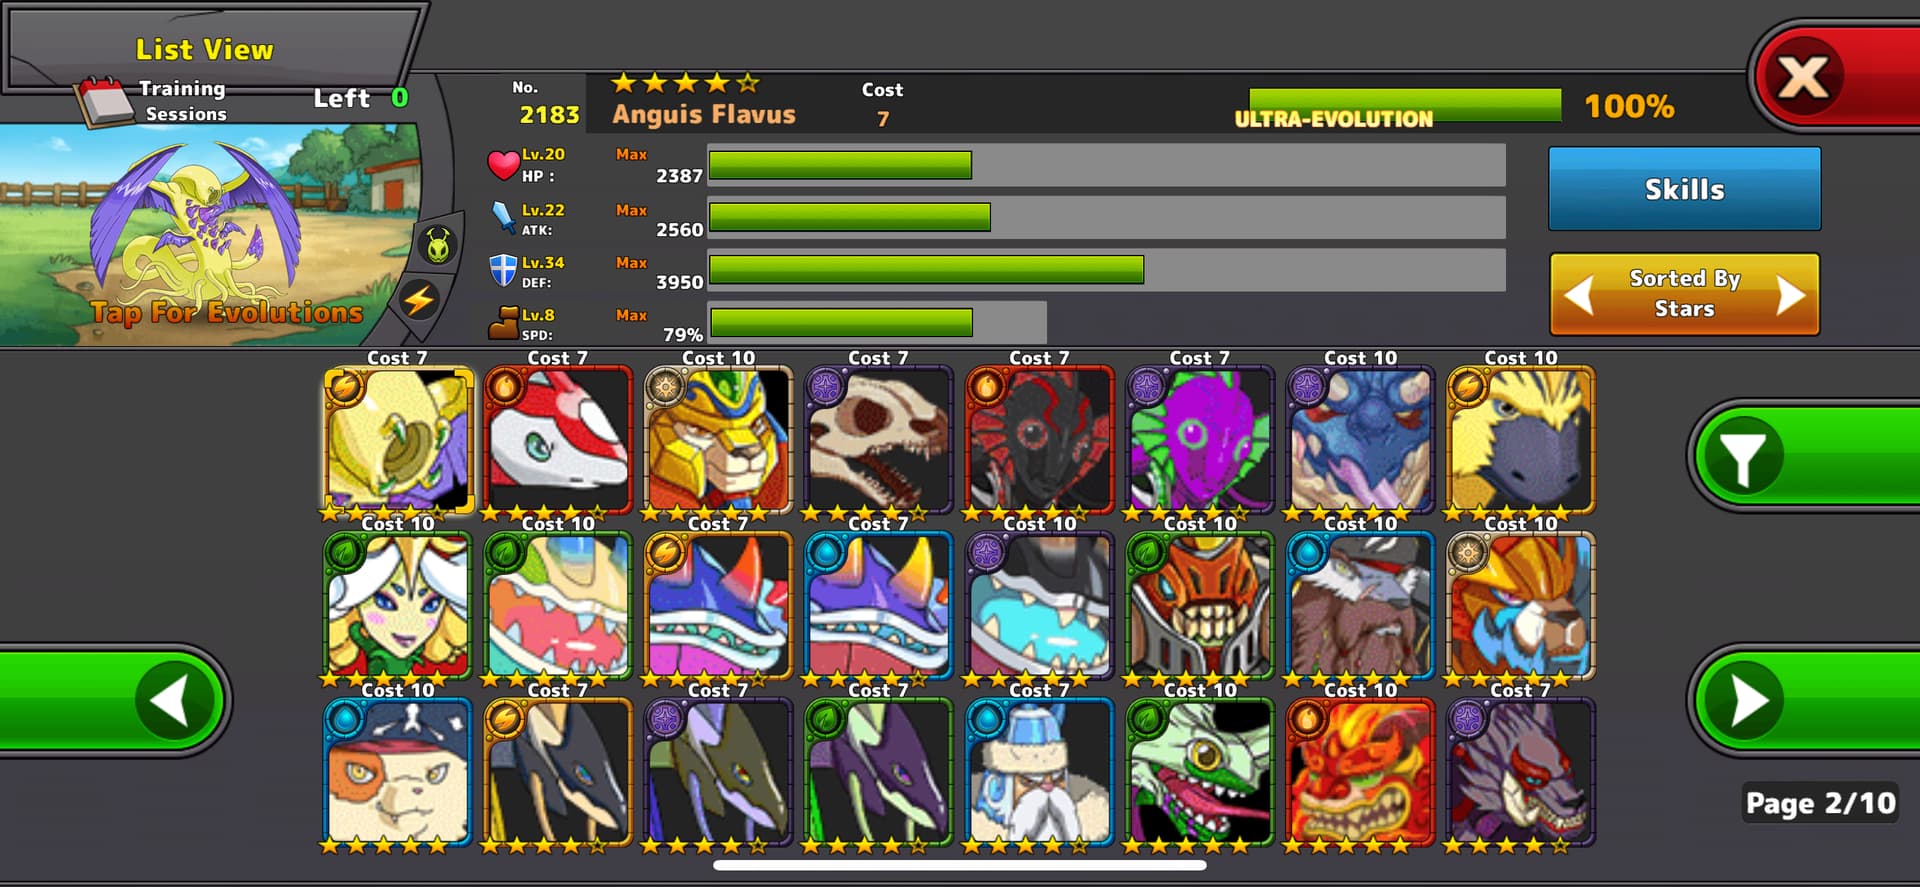
Task: Switch sort order with the left arrow
Action: click(x=1579, y=295)
